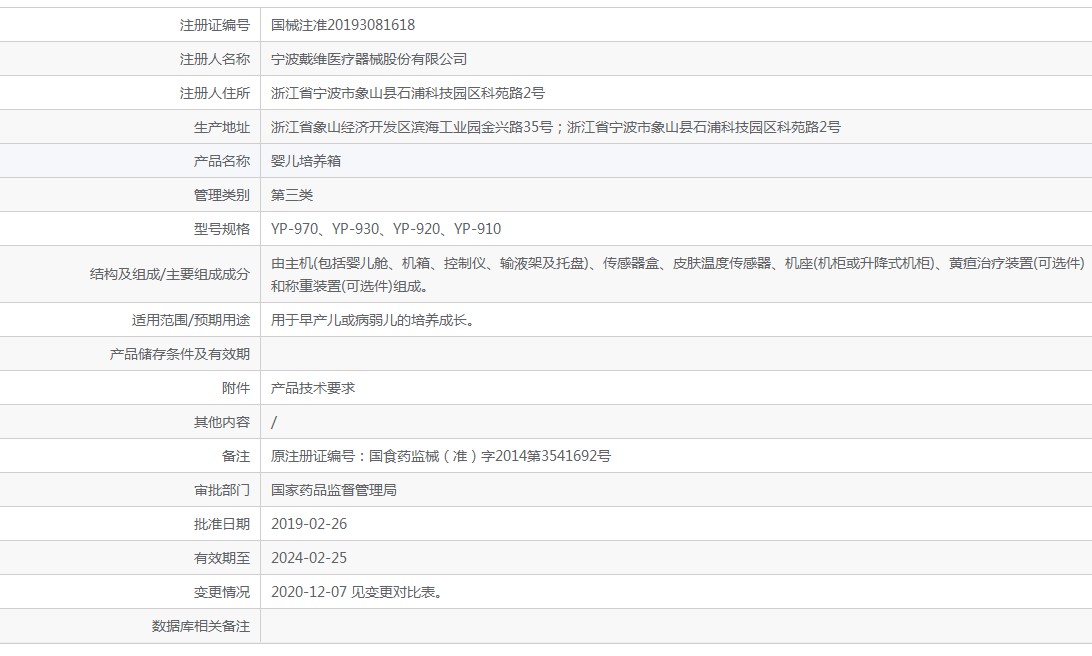Viewport: 1092px width, 656px height.
Task: Select the 批准日期 label
Action: (x=221, y=524)
